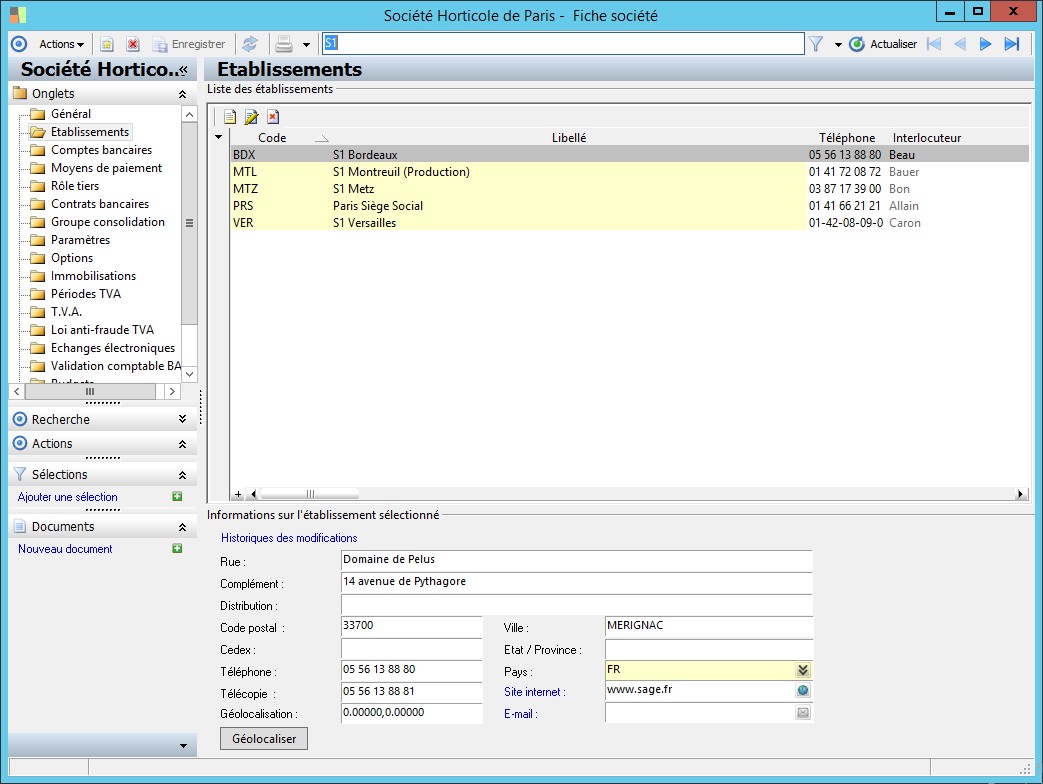This screenshot has height=784, width=1043.
Task: Go to the next record with the arrow
Action: click(985, 44)
